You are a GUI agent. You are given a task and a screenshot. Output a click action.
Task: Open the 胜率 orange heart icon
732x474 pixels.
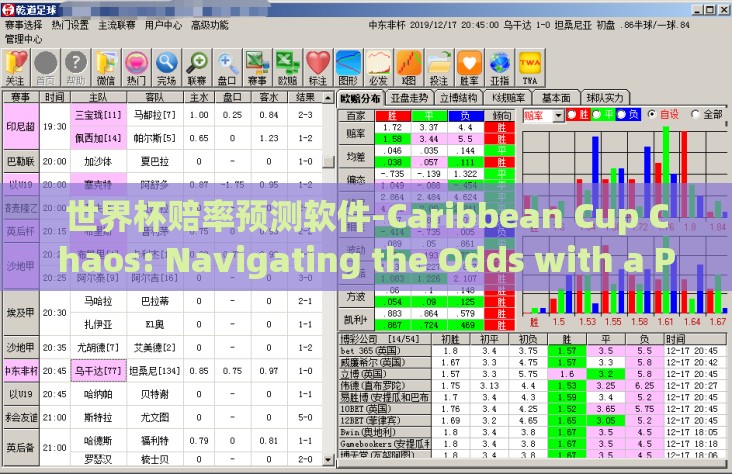(469, 68)
